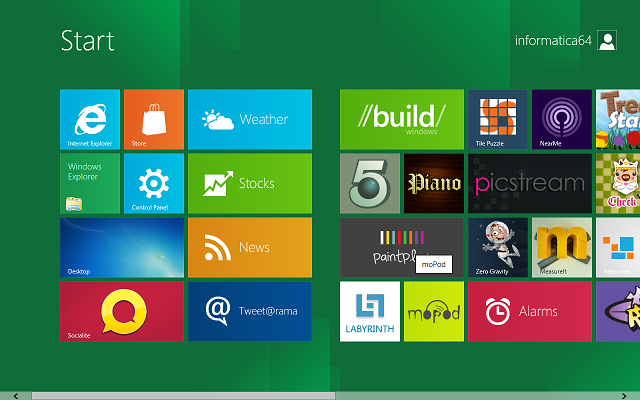Open the moPod tile
Screen dimensions: 640x400
(x=434, y=311)
